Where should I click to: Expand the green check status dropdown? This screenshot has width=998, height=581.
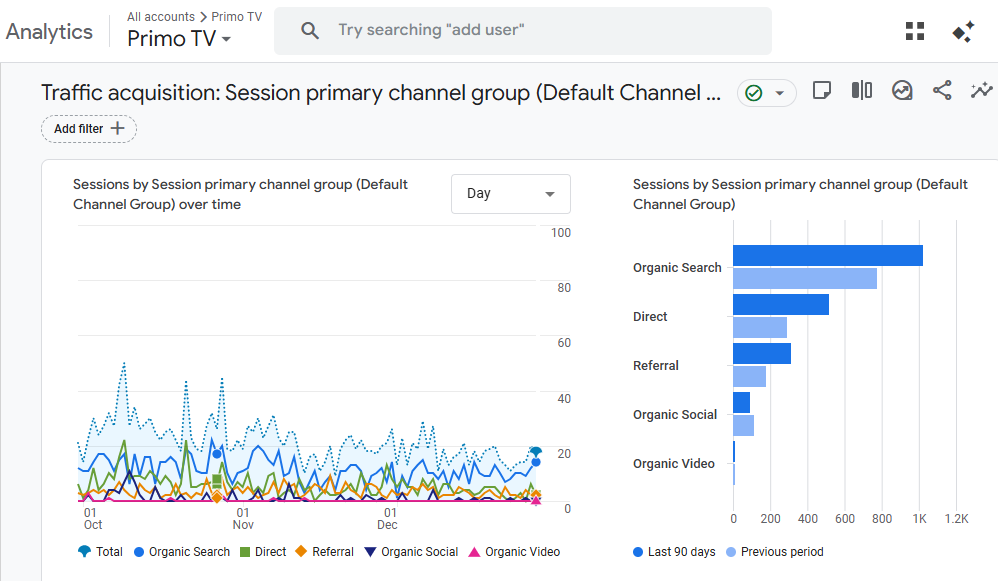point(766,93)
